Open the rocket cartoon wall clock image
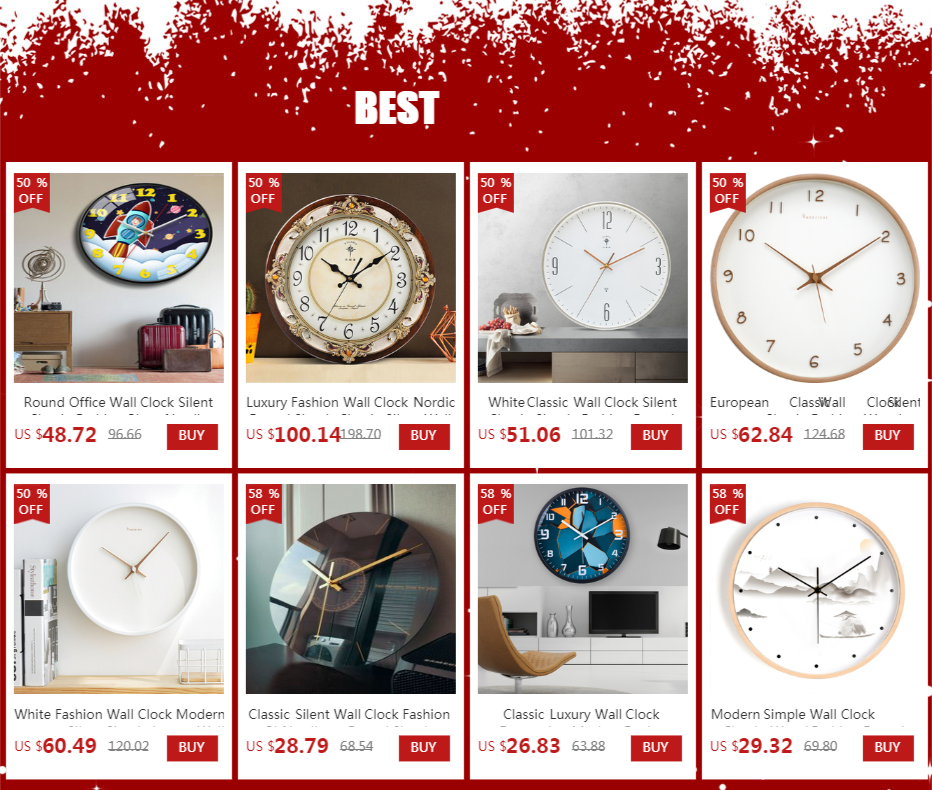The image size is (932, 790). click(x=119, y=278)
